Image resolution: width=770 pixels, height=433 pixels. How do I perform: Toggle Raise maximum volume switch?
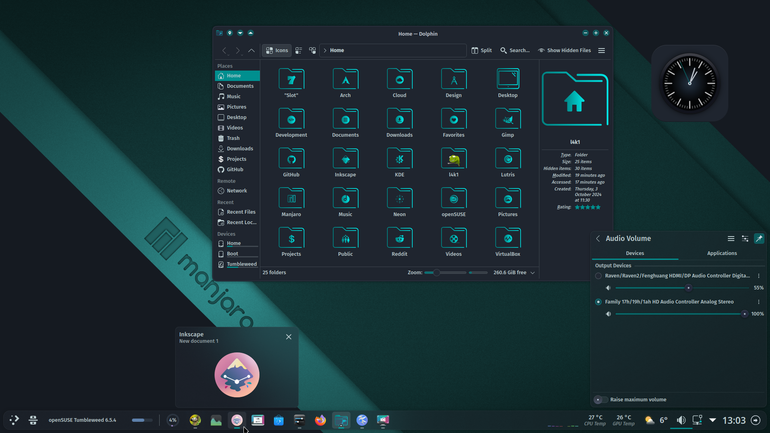601,400
